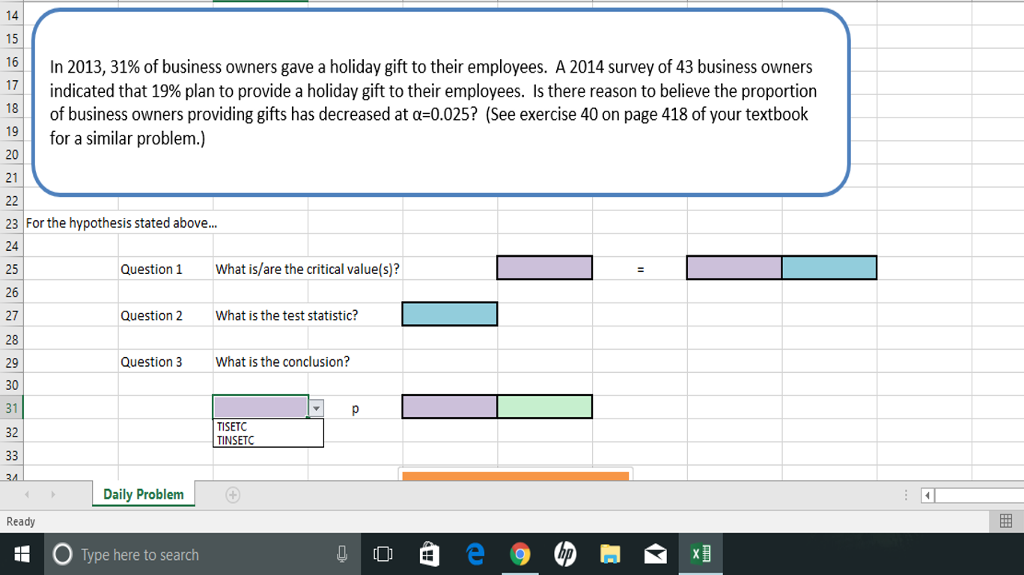
Task: Click the 'Question 3' cell
Action: pos(152,362)
